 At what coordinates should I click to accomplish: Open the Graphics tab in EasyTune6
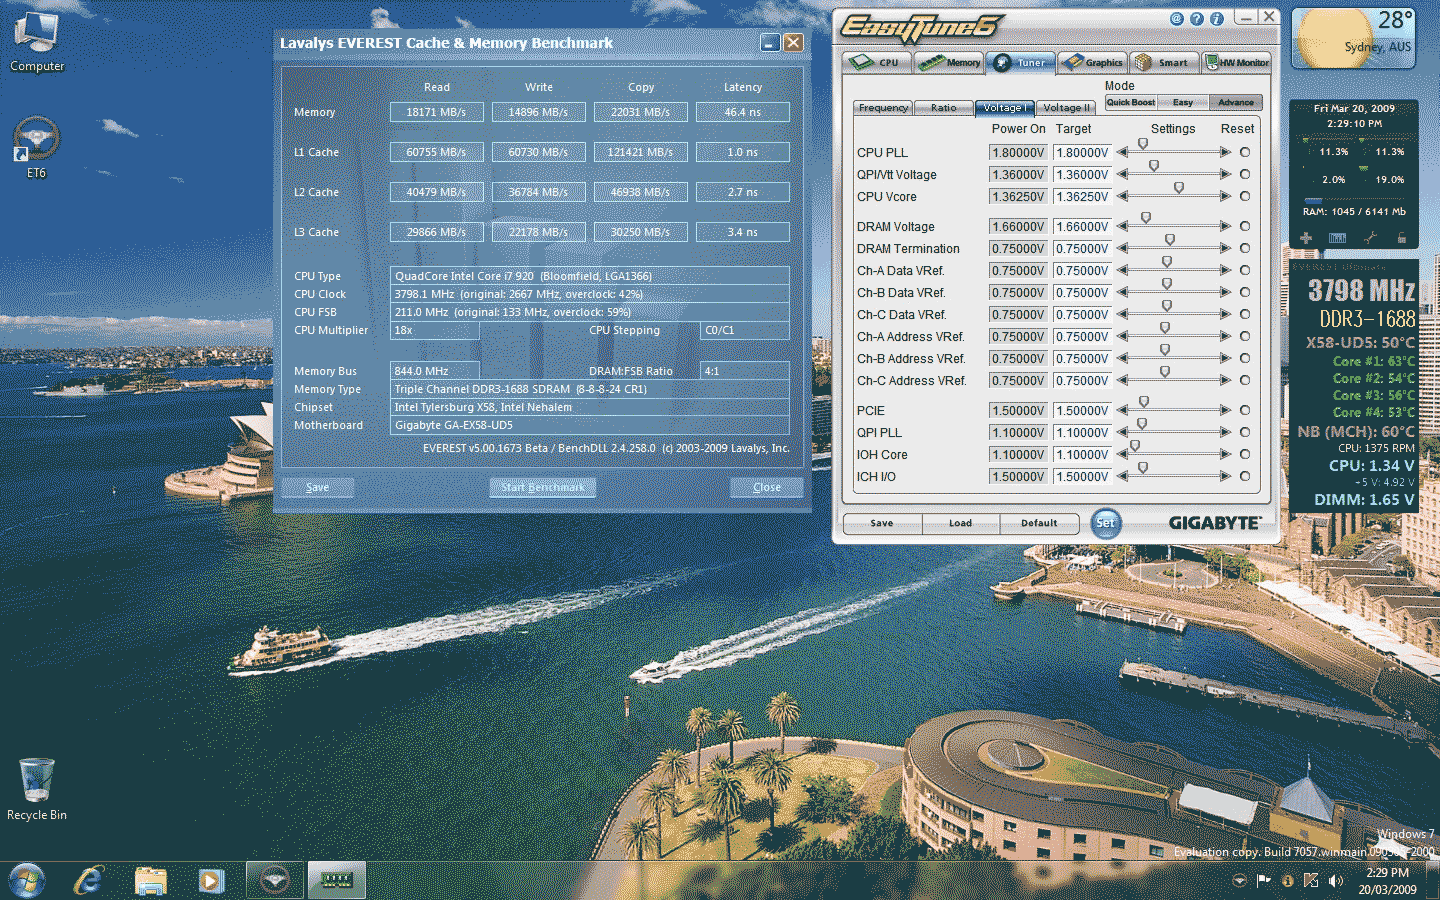(1092, 62)
